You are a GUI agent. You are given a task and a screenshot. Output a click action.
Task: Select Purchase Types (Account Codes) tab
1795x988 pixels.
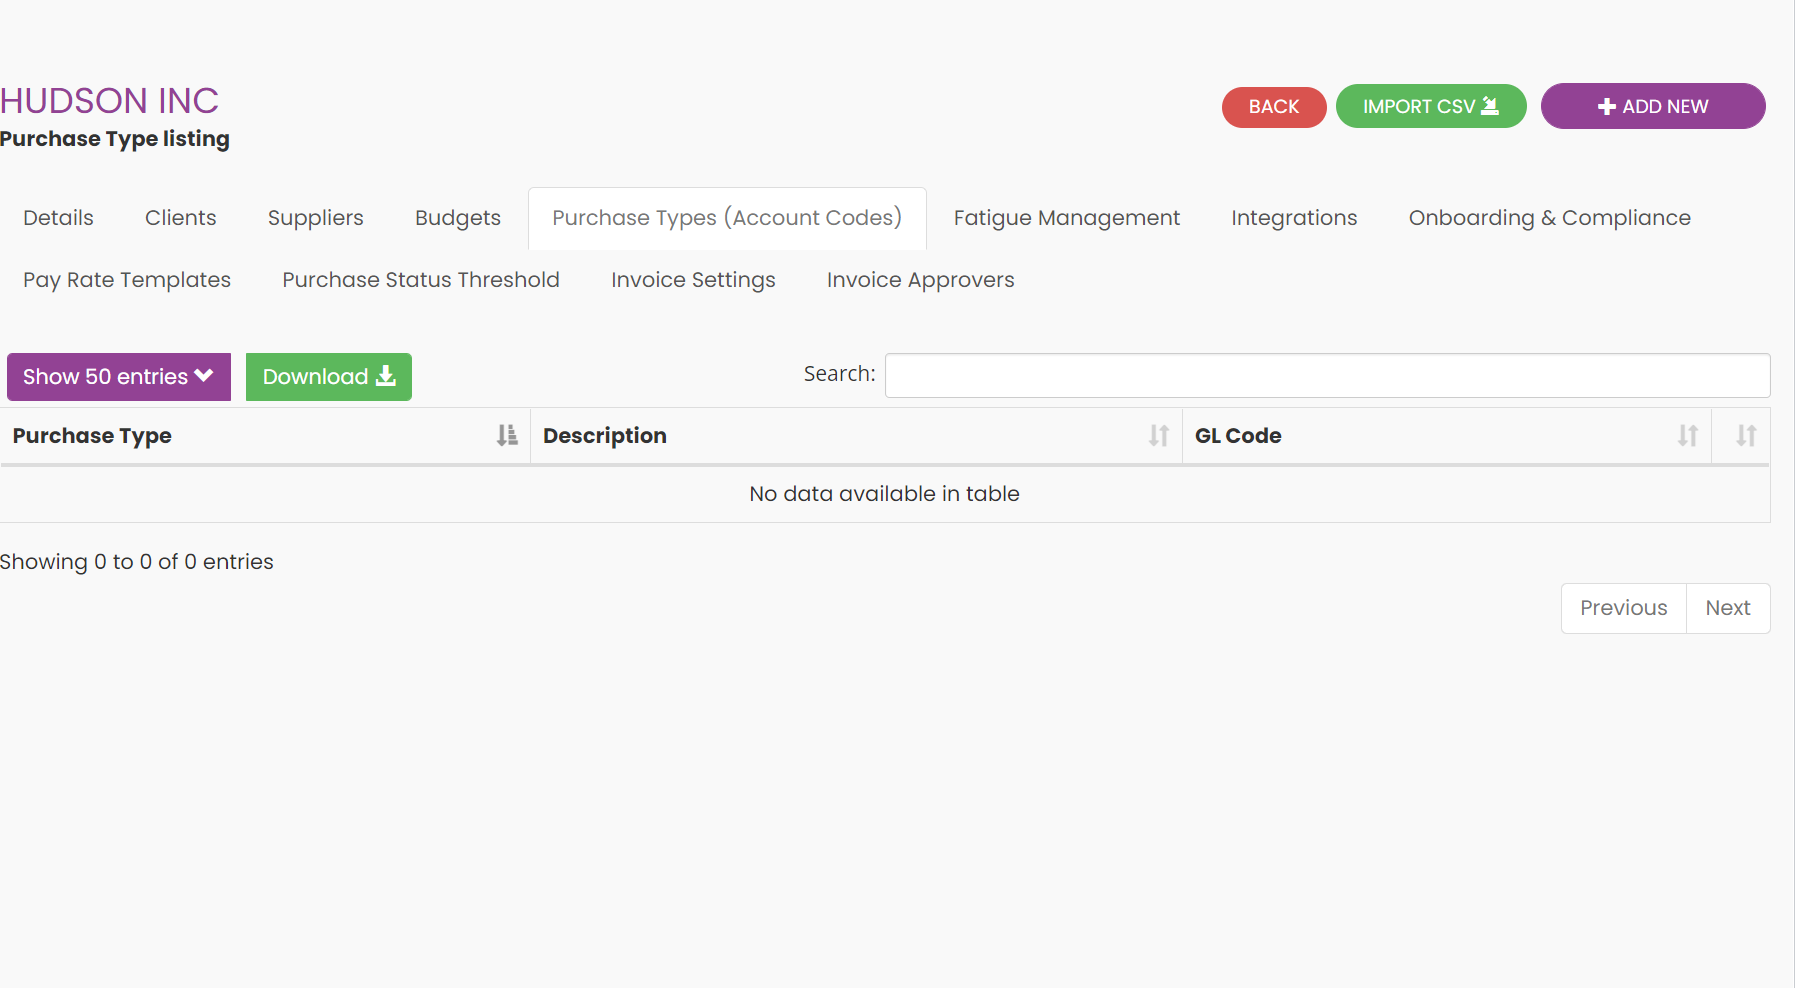click(x=727, y=218)
